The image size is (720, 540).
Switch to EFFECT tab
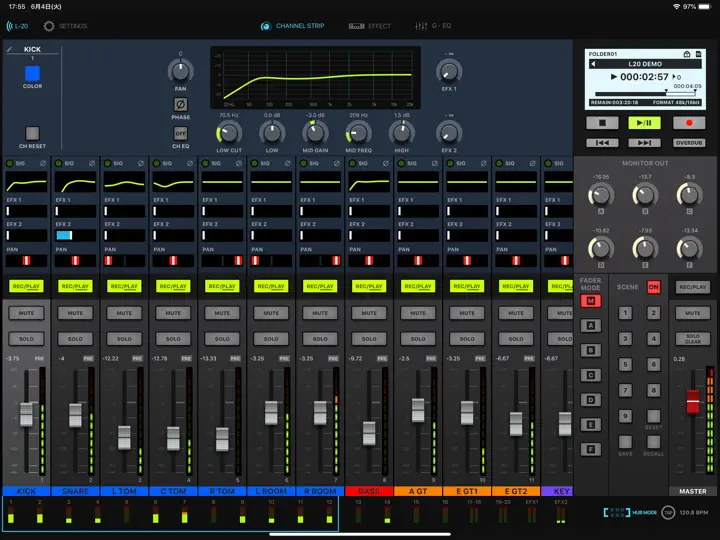[369, 26]
